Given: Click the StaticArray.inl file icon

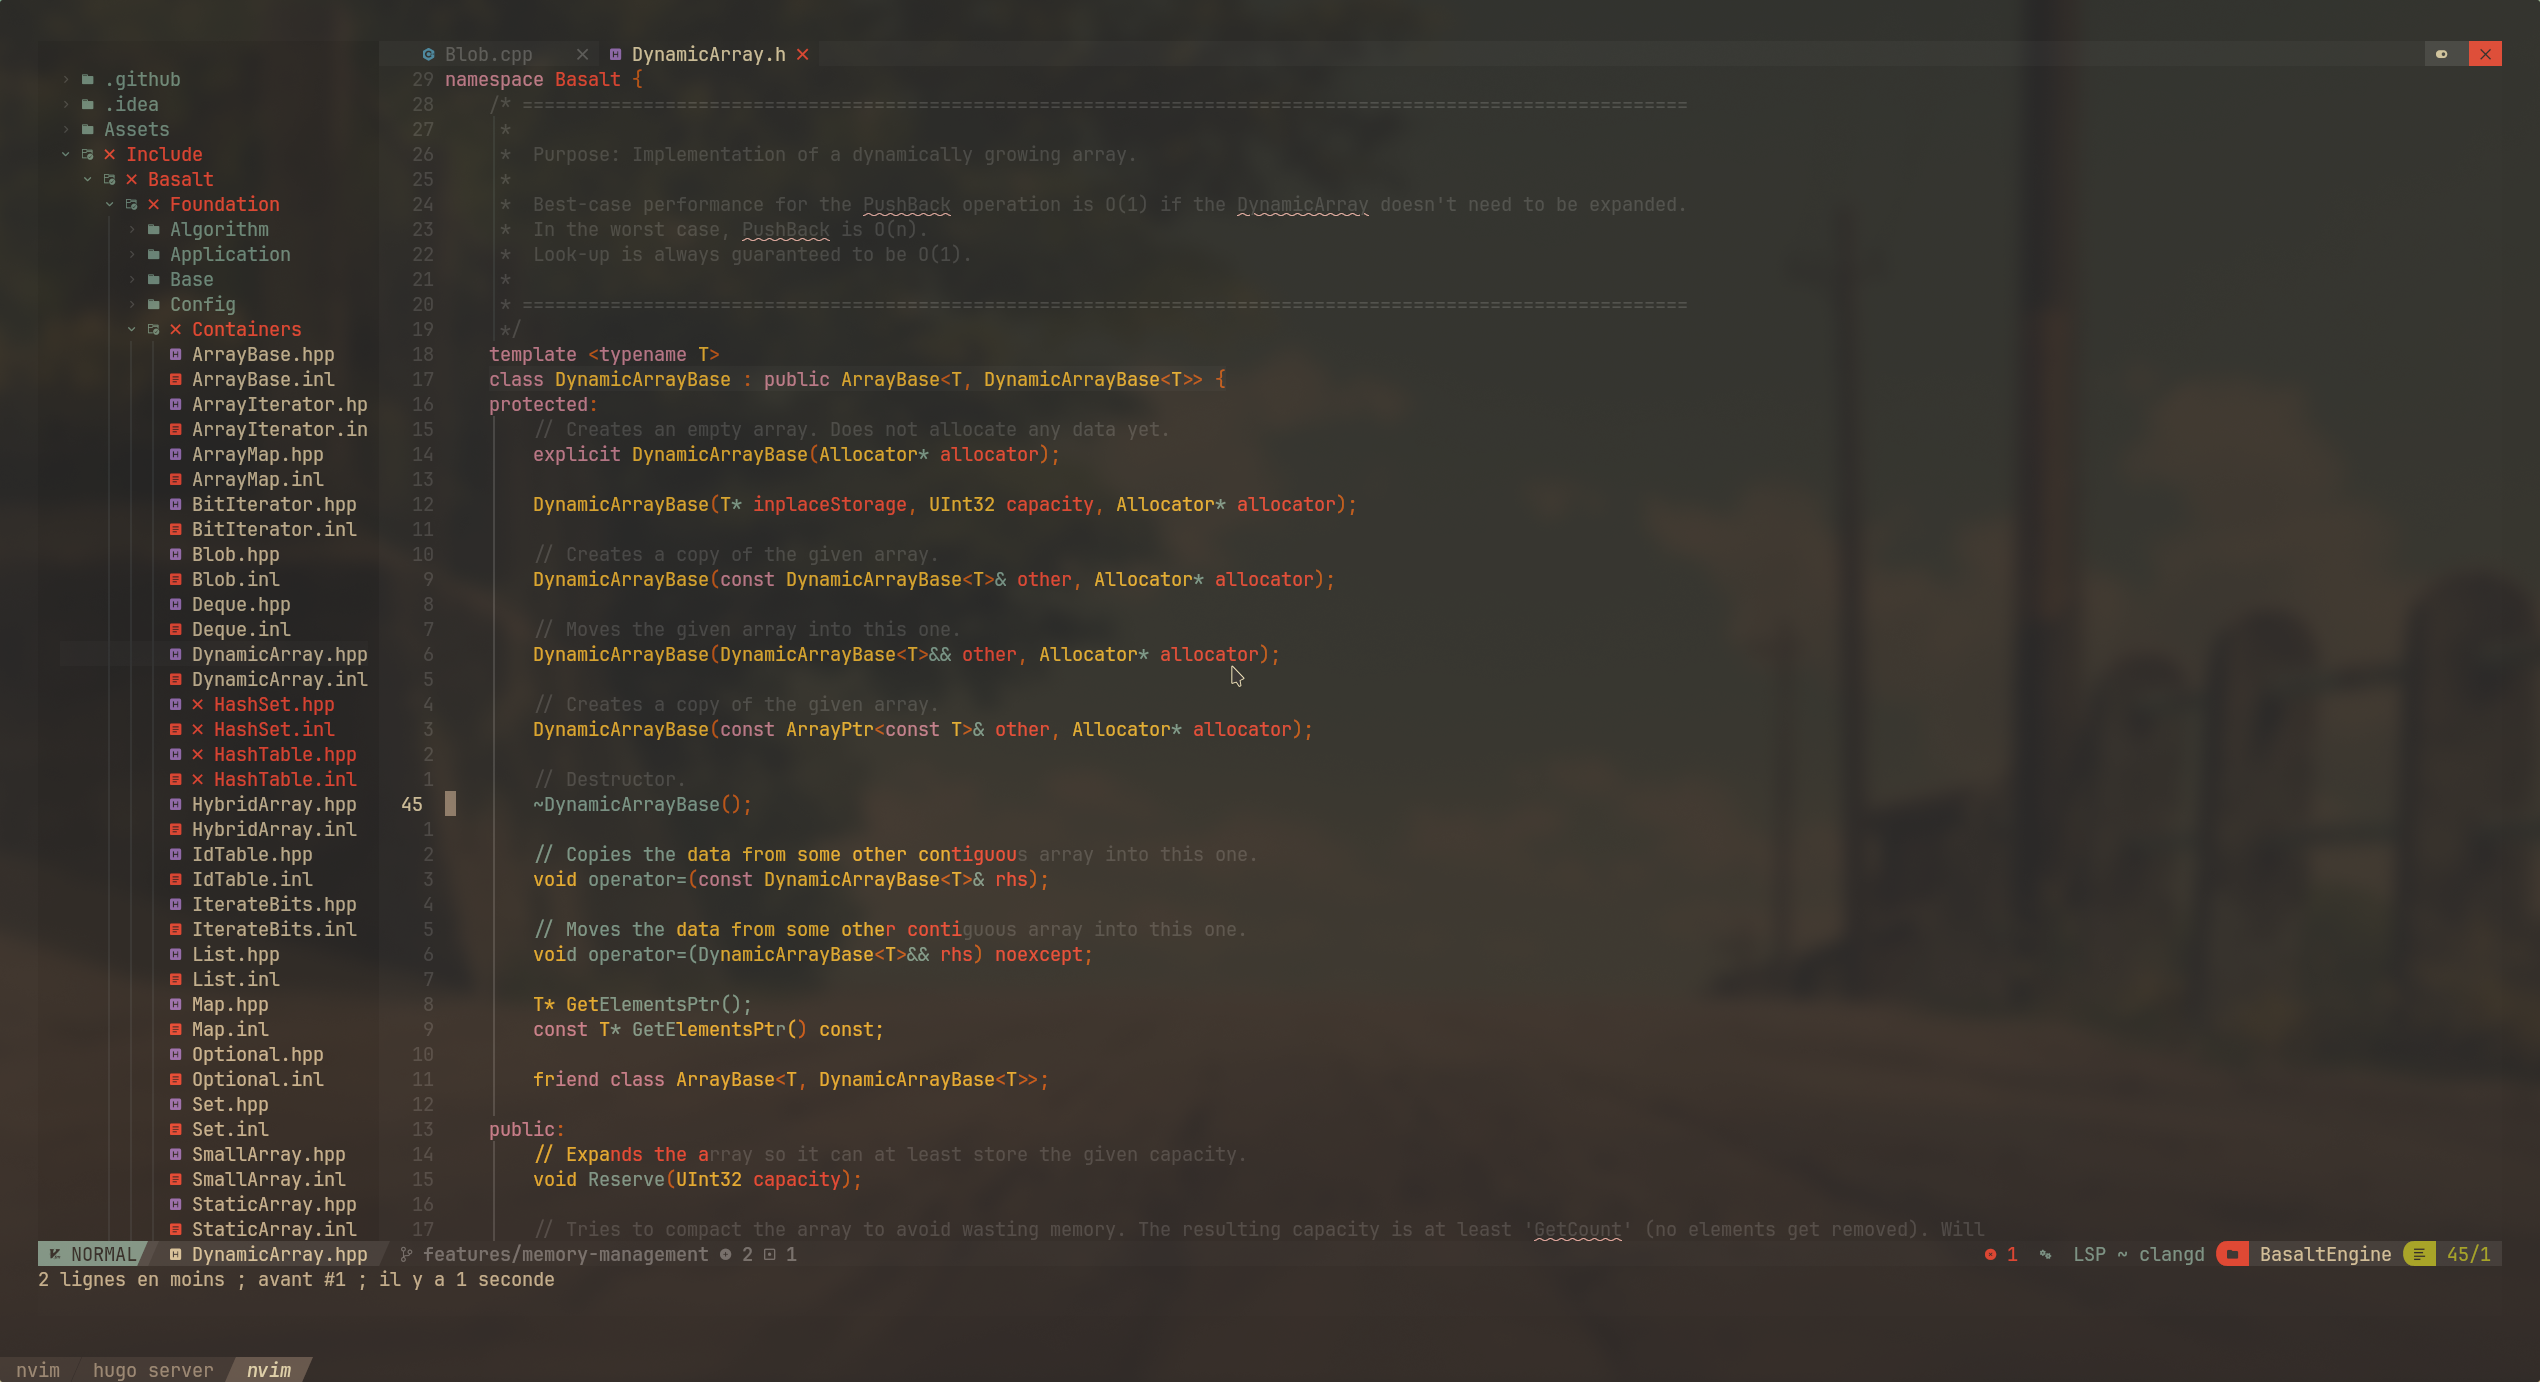Looking at the screenshot, I should [175, 1229].
